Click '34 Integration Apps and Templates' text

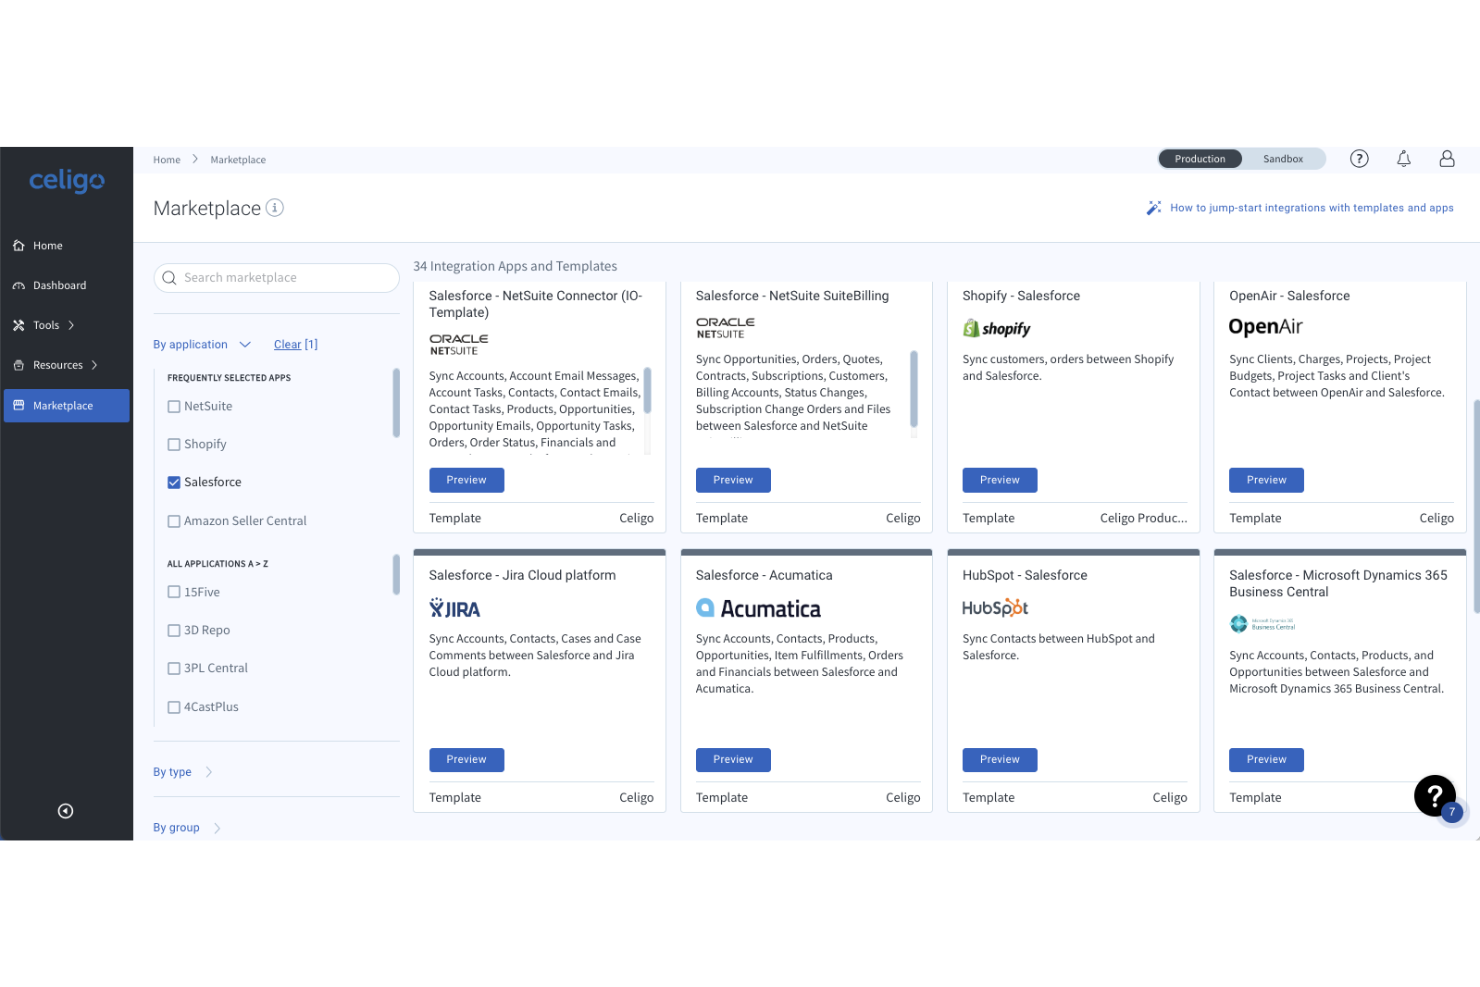coord(515,266)
